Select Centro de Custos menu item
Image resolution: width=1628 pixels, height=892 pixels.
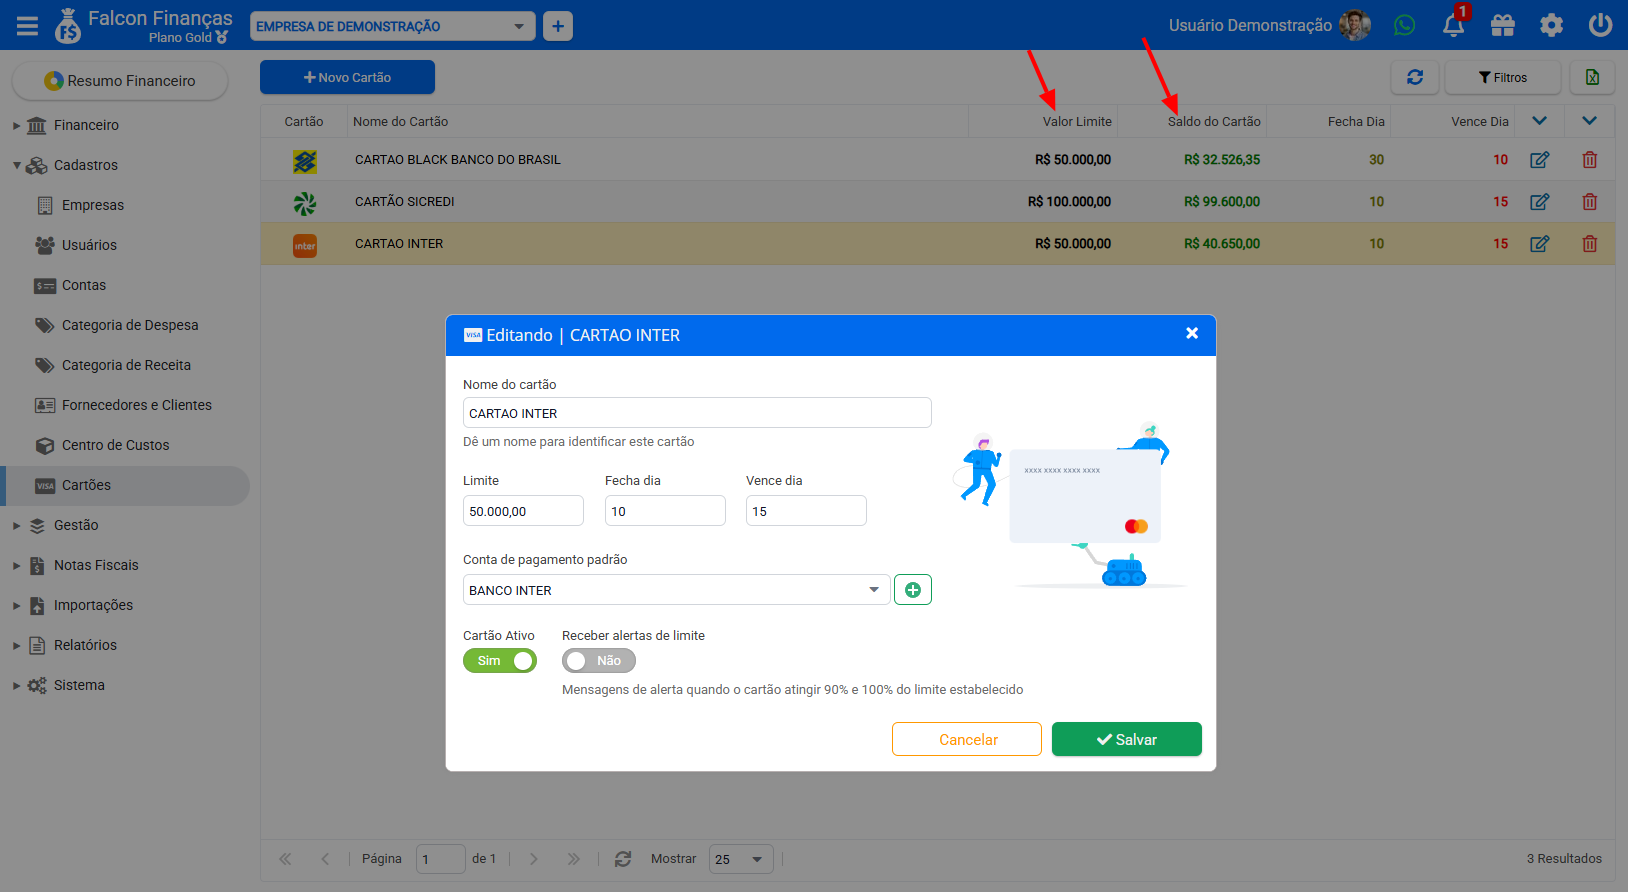[x=116, y=445]
